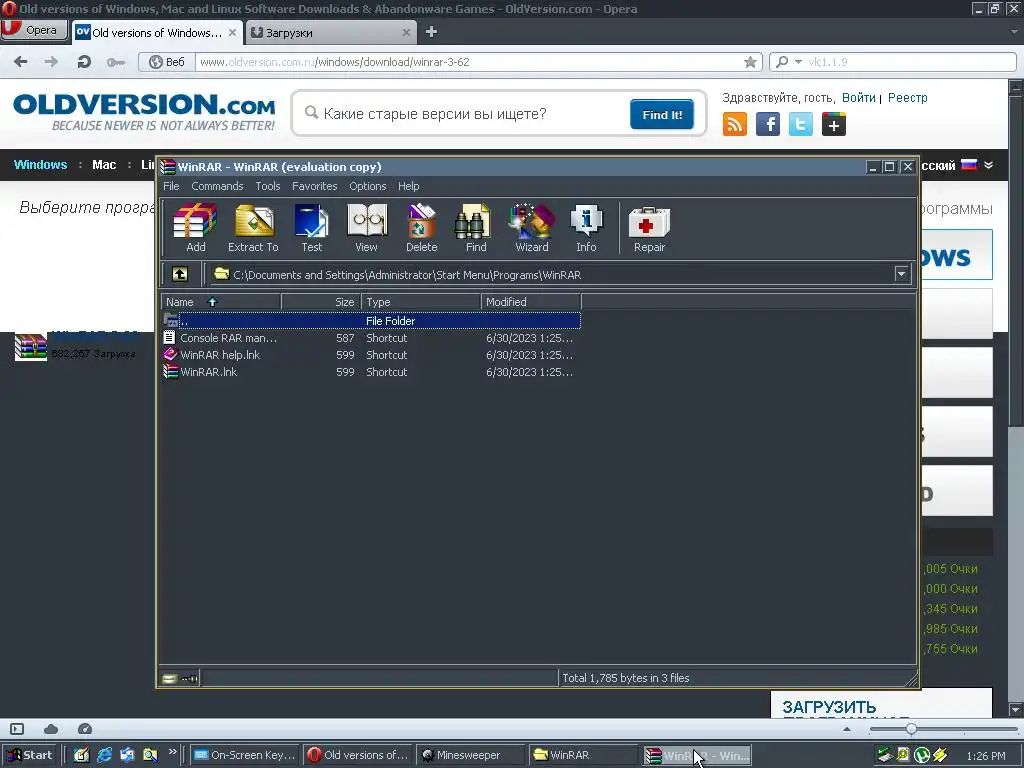The height and width of the screenshot is (768, 1024).
Task: Click the Info toolbar icon
Action: (x=586, y=227)
